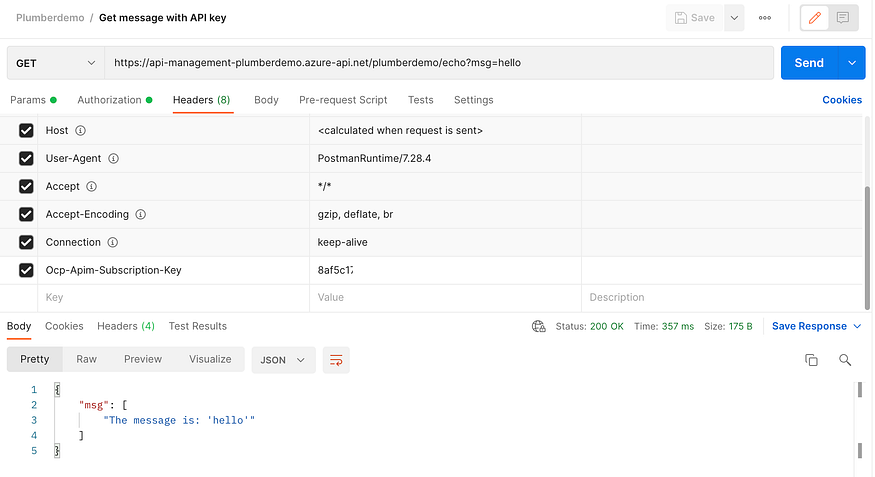Open the three-dots more actions menu
The height and width of the screenshot is (477, 875).
[x=765, y=18]
